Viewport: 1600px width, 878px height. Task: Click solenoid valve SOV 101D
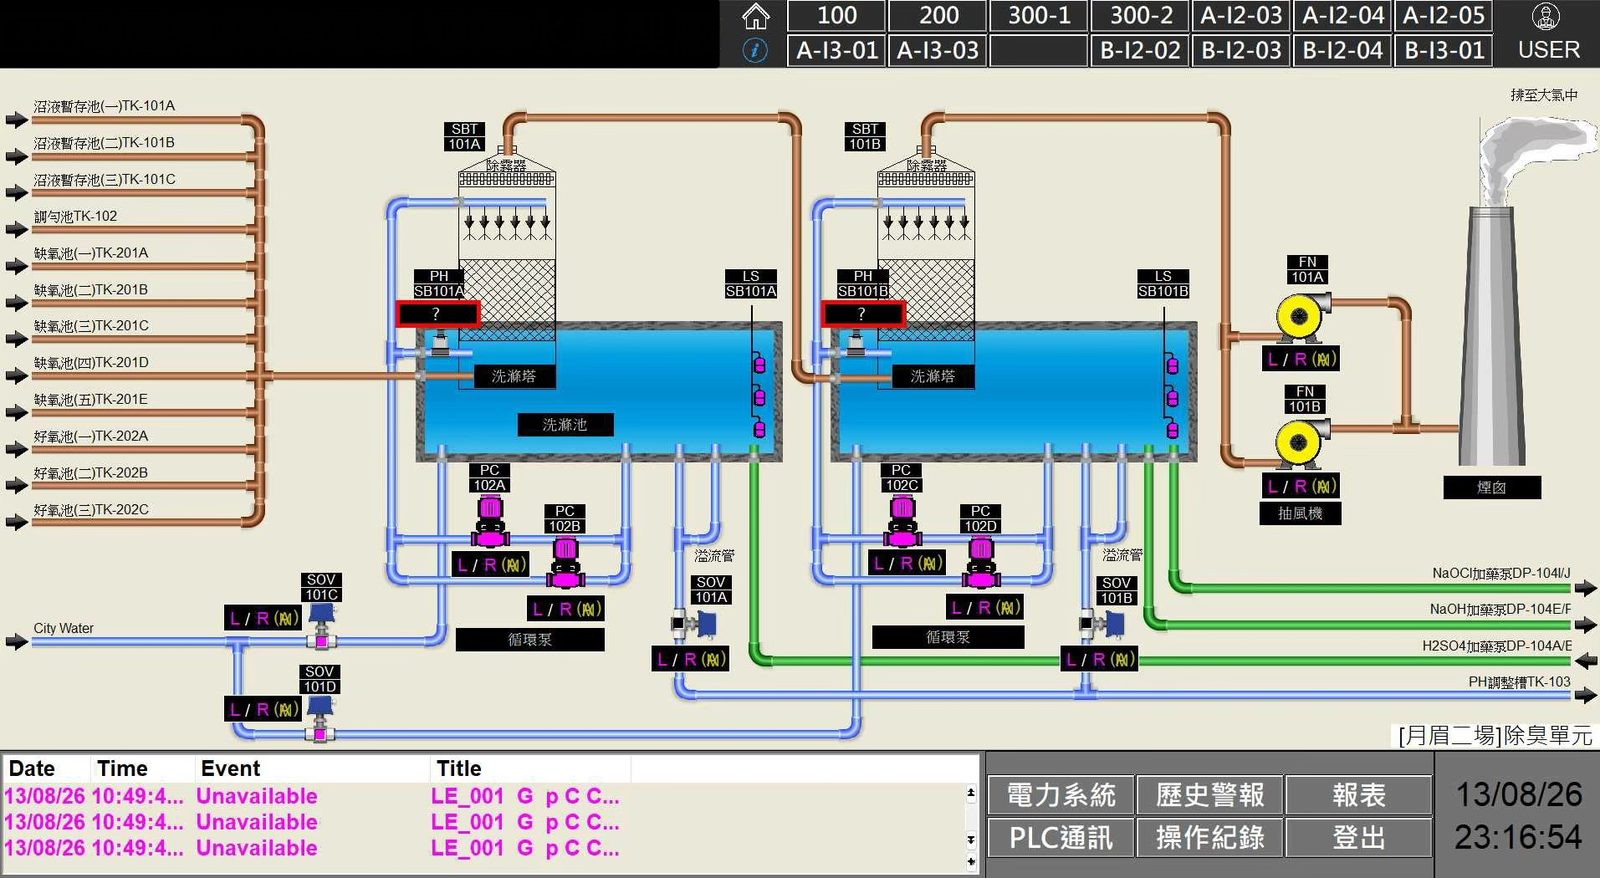(x=320, y=719)
